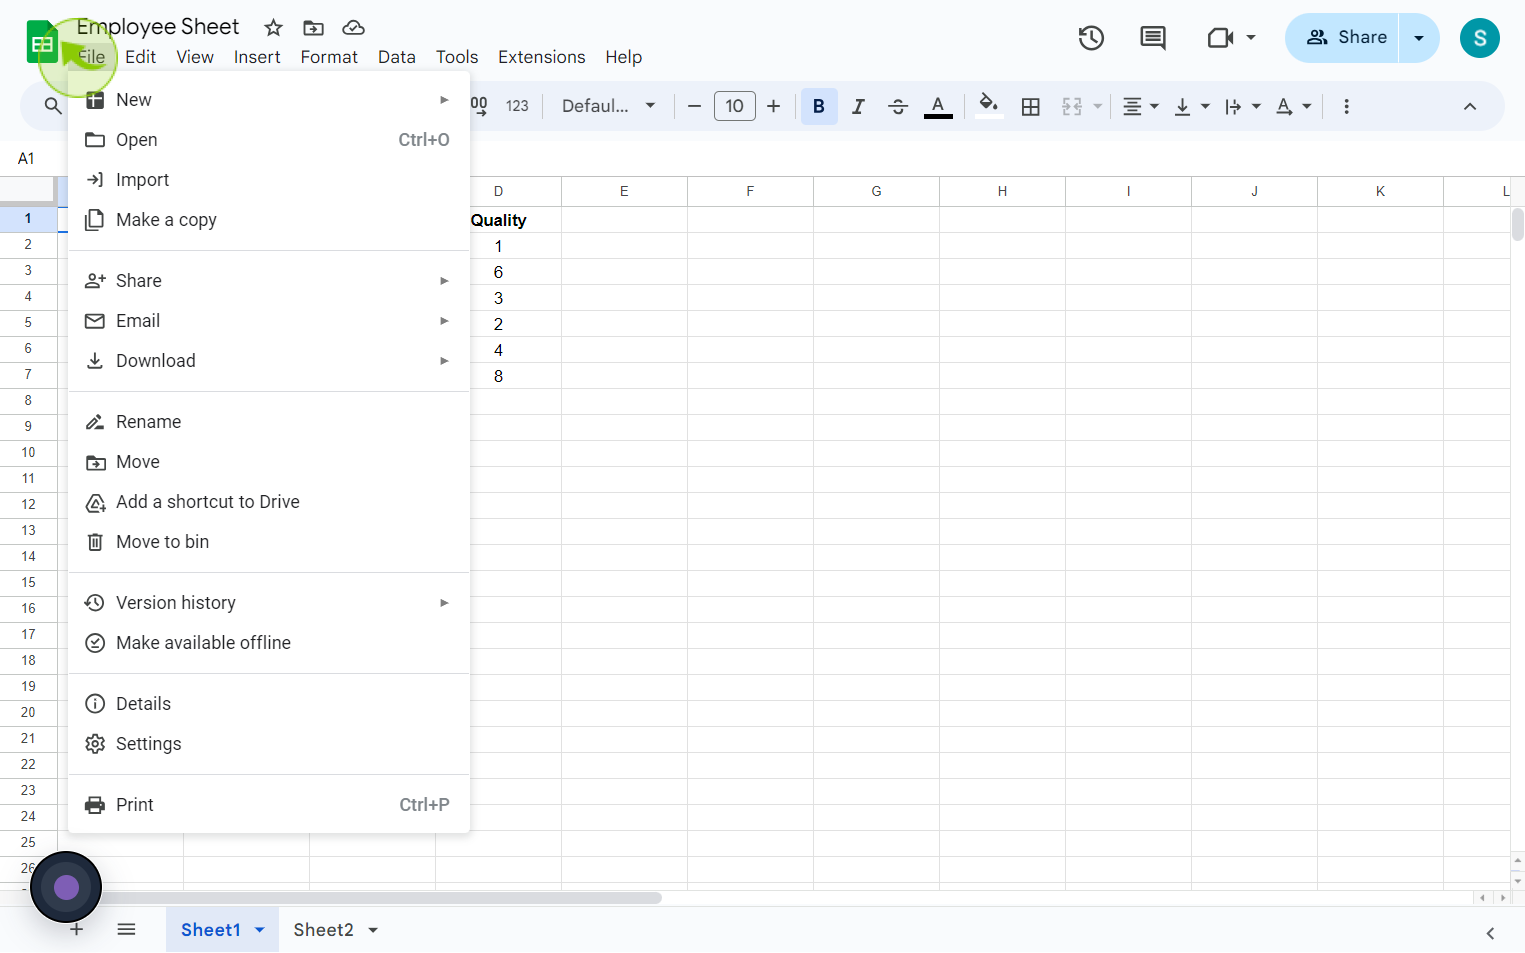Click the font size input field
This screenshot has width=1525, height=953.
735,106
